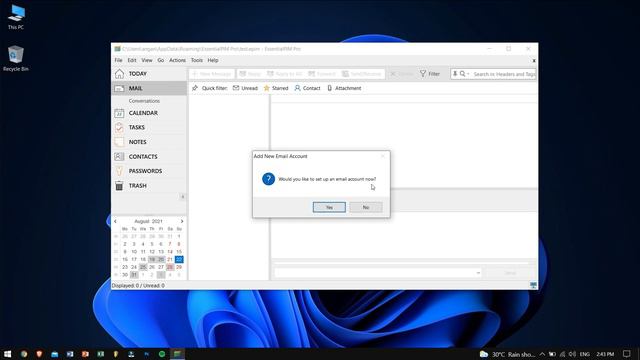Viewport: 640px width, 360px height.
Task: Launch Brave browser from the taskbar
Action: click(39, 354)
